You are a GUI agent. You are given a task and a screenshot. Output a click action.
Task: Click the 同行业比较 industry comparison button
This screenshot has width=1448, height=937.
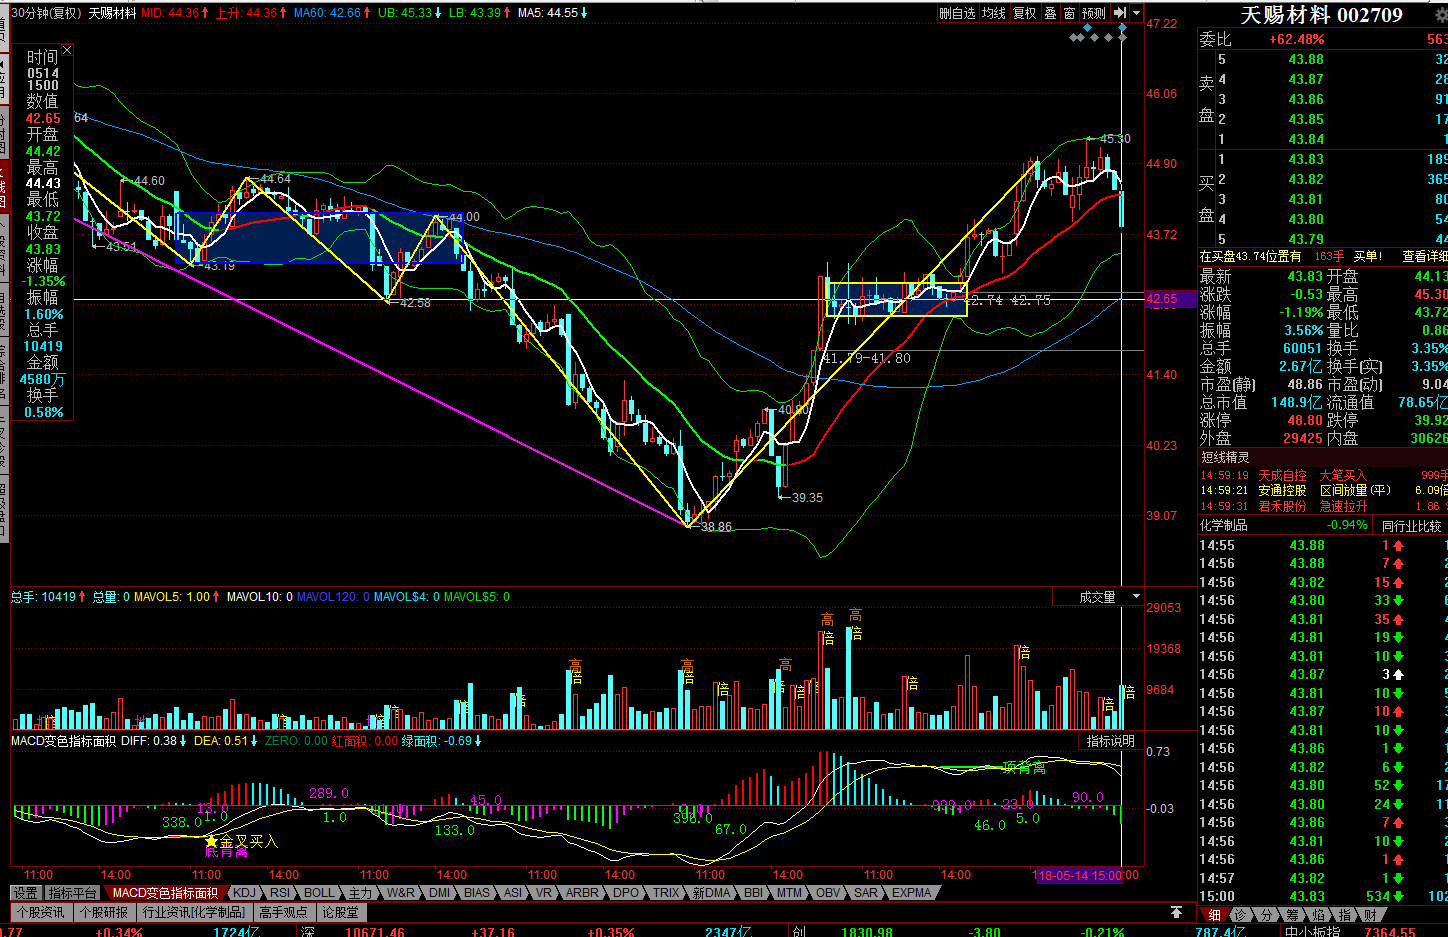(1411, 526)
